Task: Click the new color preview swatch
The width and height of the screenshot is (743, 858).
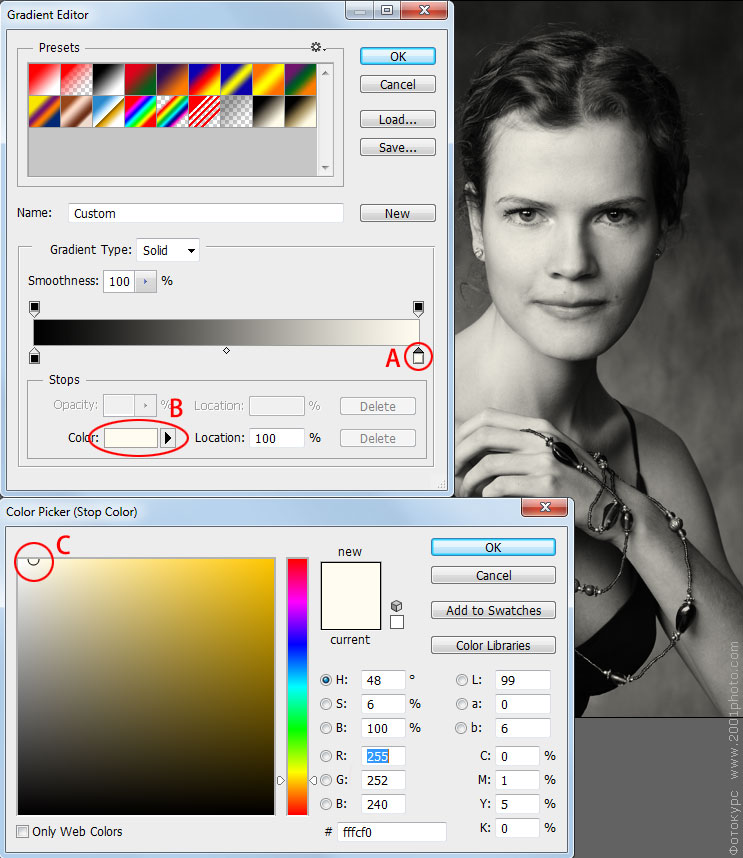Action: (351, 579)
